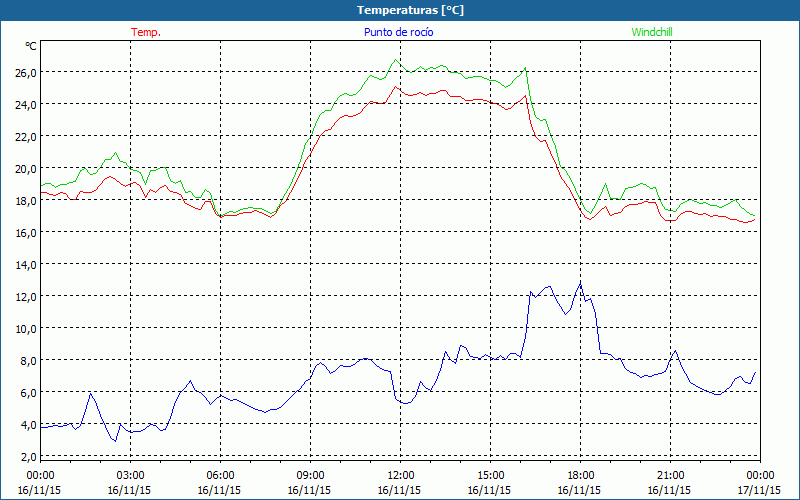Click the dew point minimum near 02:30
Viewport: 800px width, 500px height.
pos(115,441)
